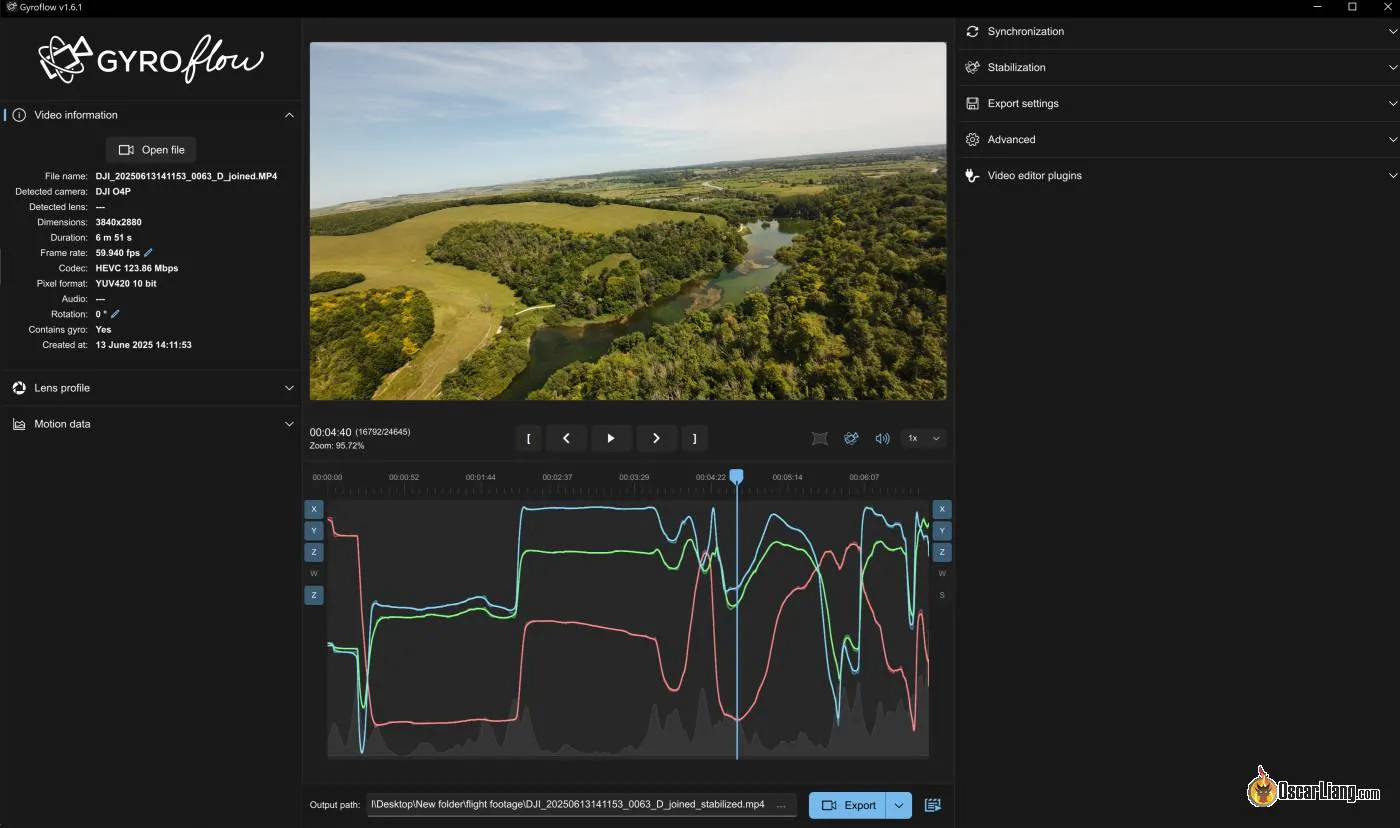Click timeline ruler at 00:05:14
The image size is (1400, 828).
[x=787, y=478]
